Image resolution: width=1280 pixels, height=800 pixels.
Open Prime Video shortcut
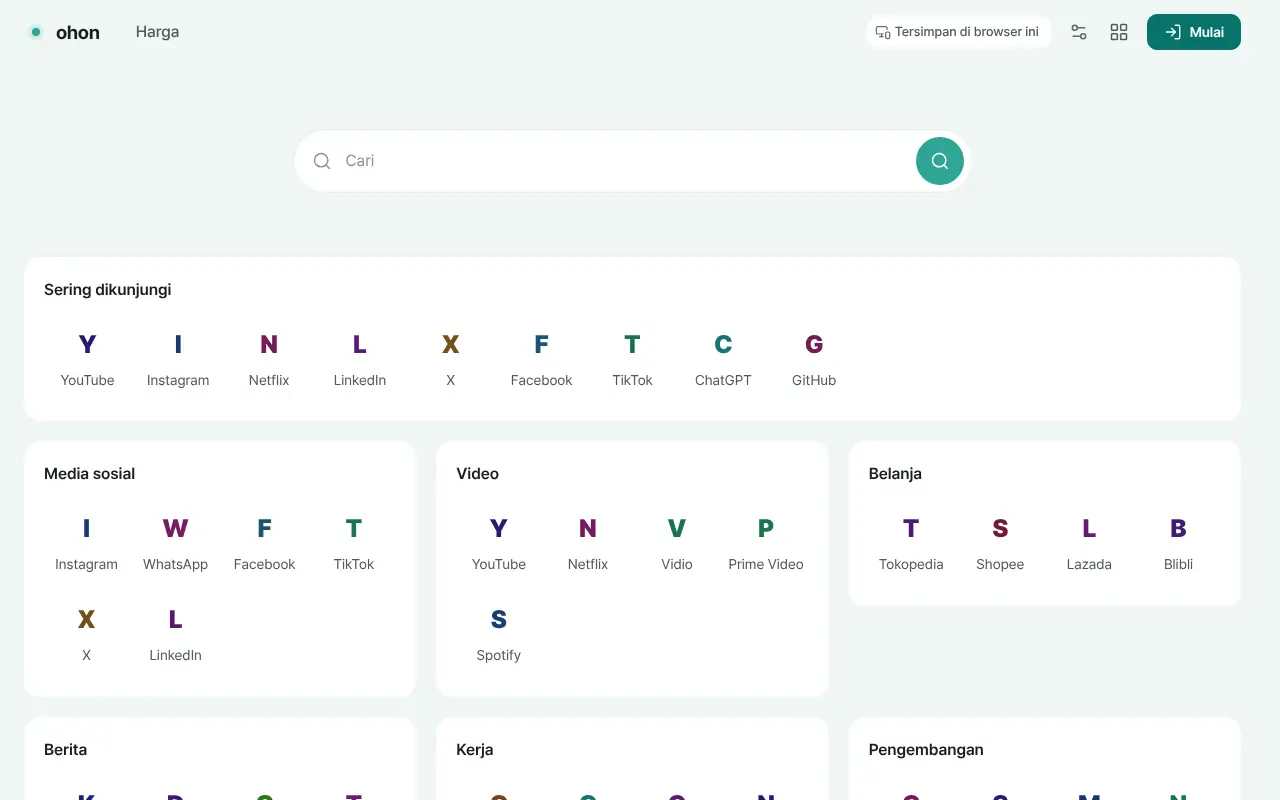click(x=766, y=543)
